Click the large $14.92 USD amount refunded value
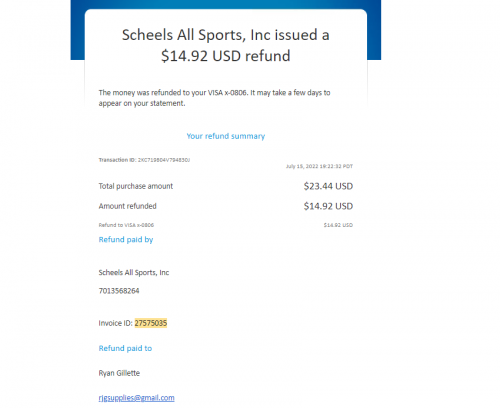The width and height of the screenshot is (500, 408). click(328, 206)
